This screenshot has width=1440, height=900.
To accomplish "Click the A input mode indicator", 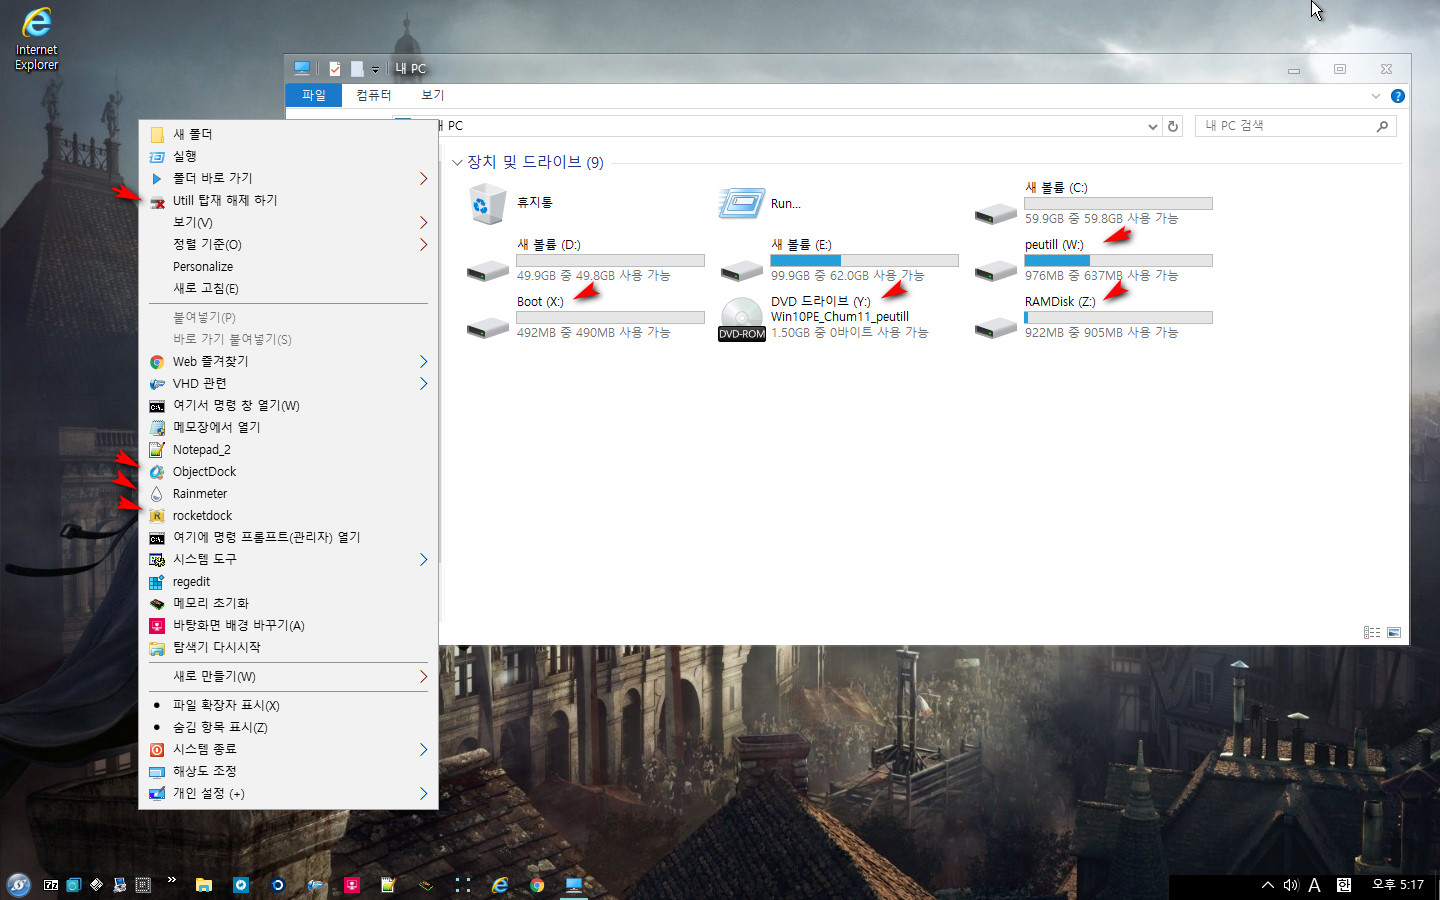I will (1315, 885).
